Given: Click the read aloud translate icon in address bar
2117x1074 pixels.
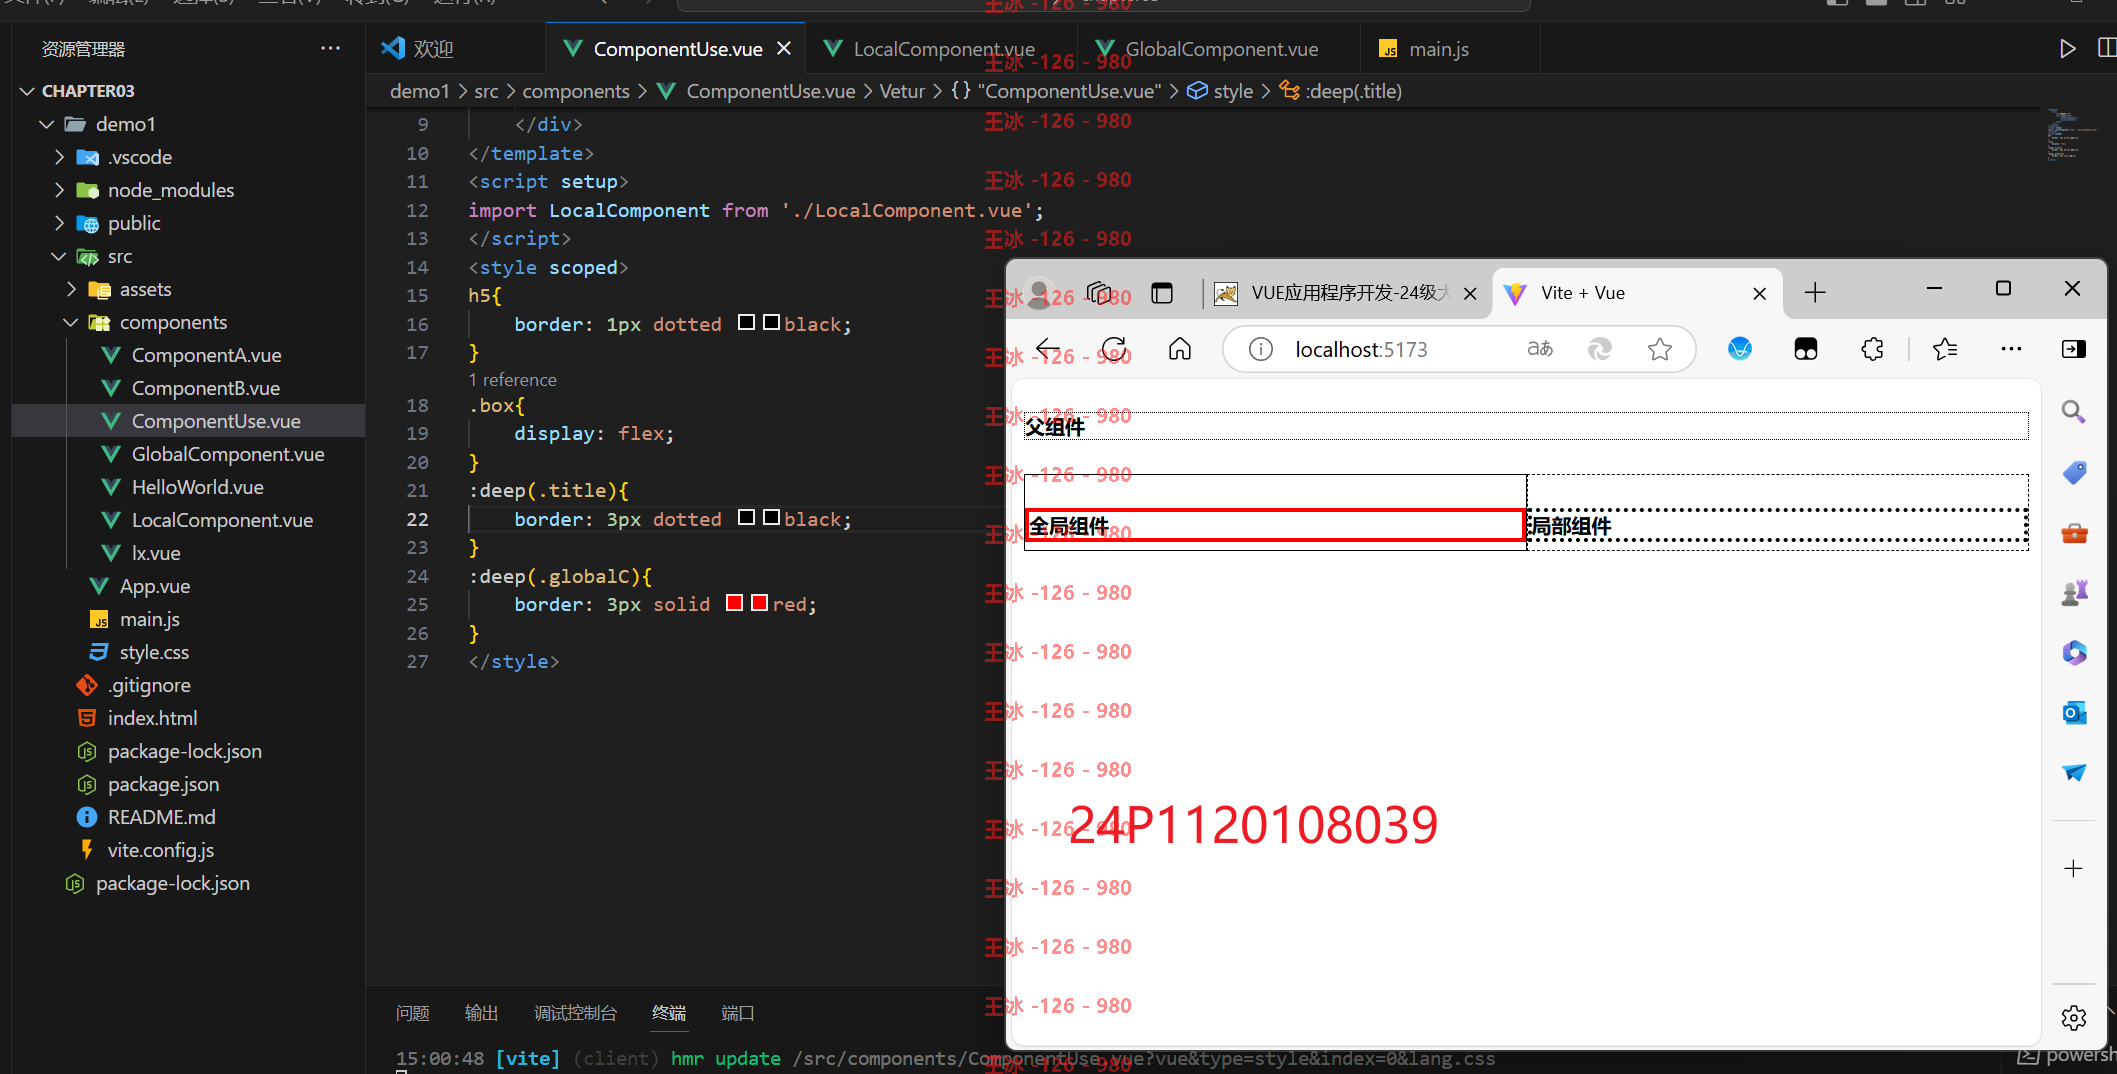Looking at the screenshot, I should pyautogui.click(x=1540, y=348).
